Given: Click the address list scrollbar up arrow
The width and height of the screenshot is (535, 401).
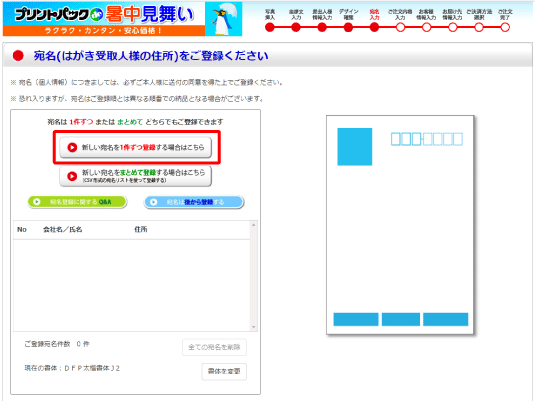Looking at the screenshot, I should point(254,225).
